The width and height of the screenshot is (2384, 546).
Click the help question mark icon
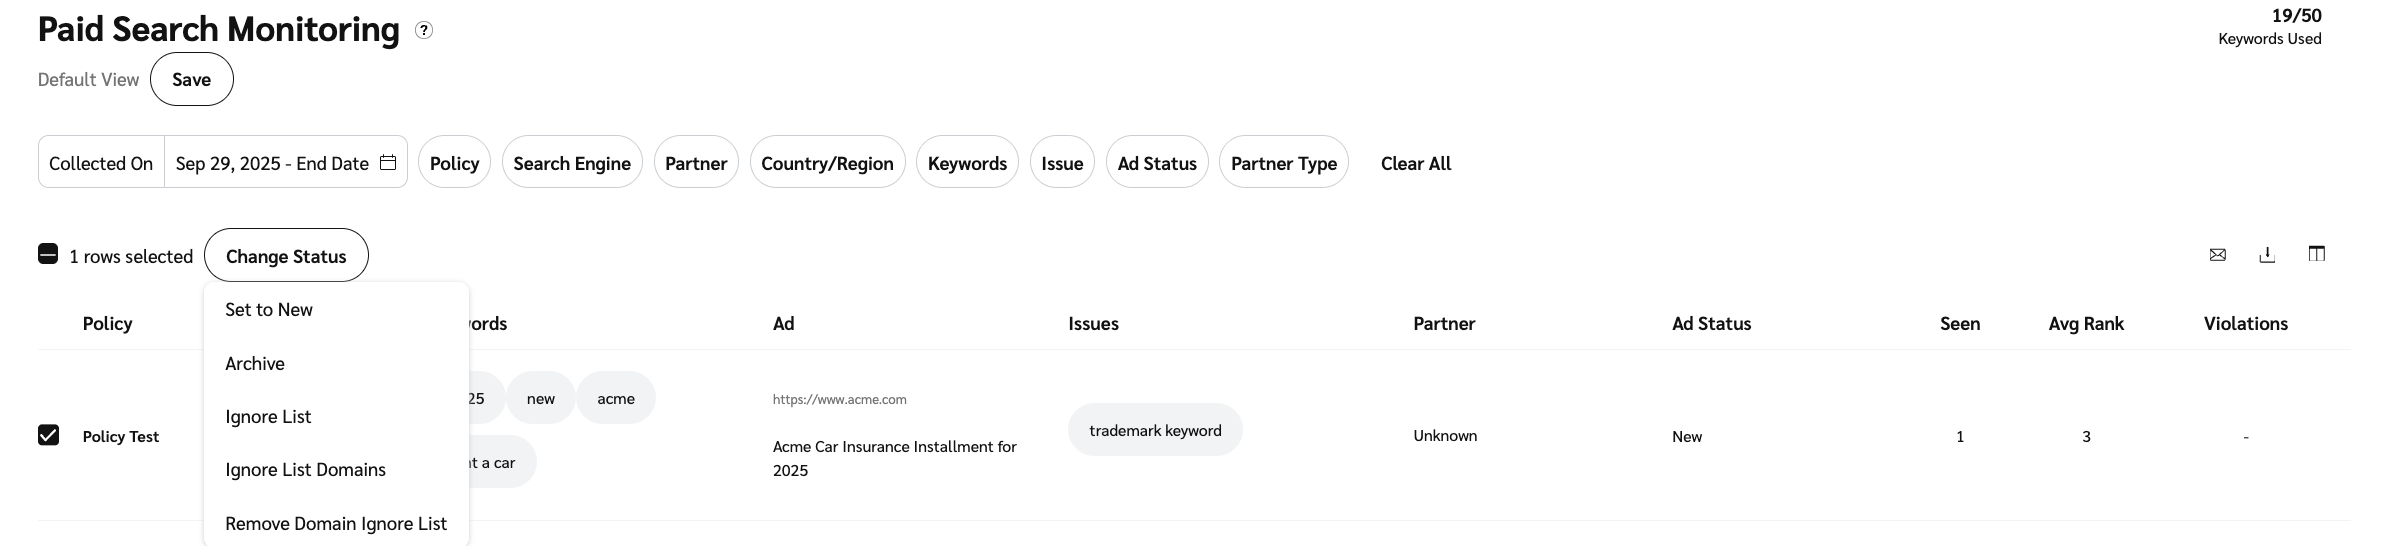424,30
